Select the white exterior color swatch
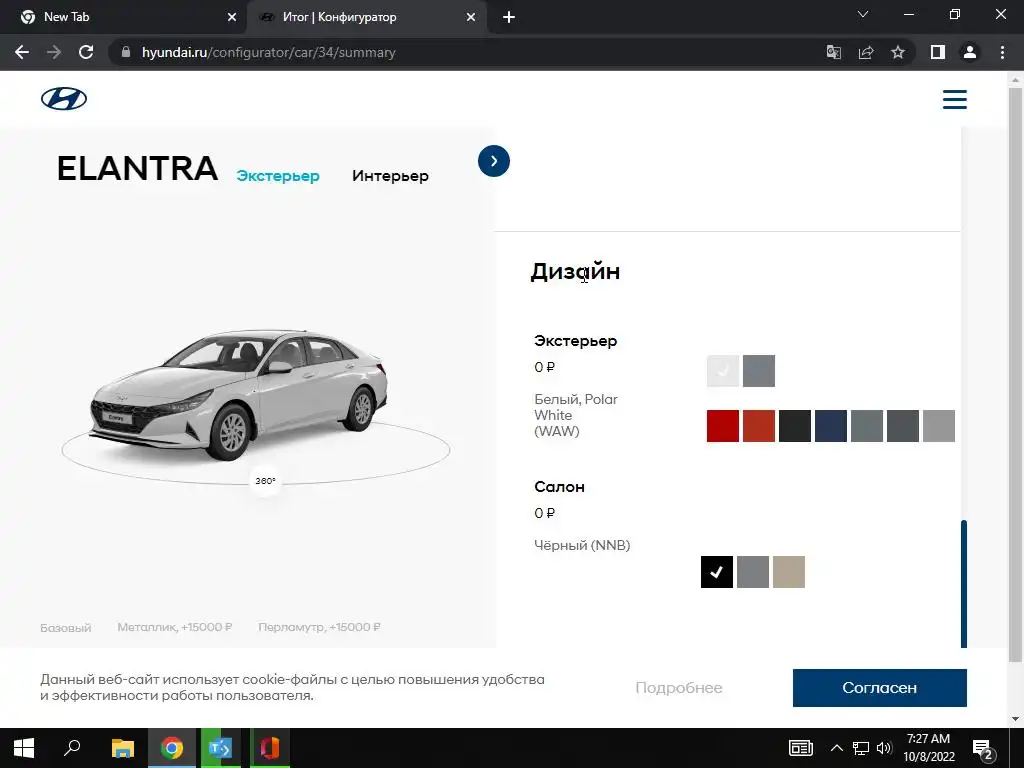The width and height of the screenshot is (1024, 768). point(723,371)
